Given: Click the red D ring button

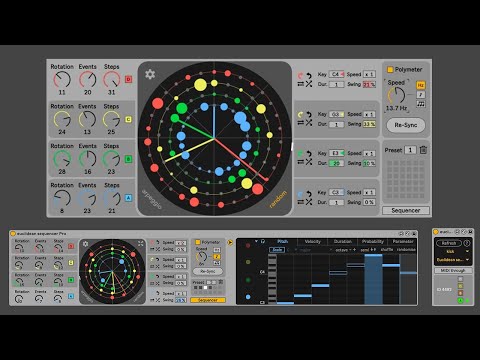Looking at the screenshot, I should click(128, 79).
